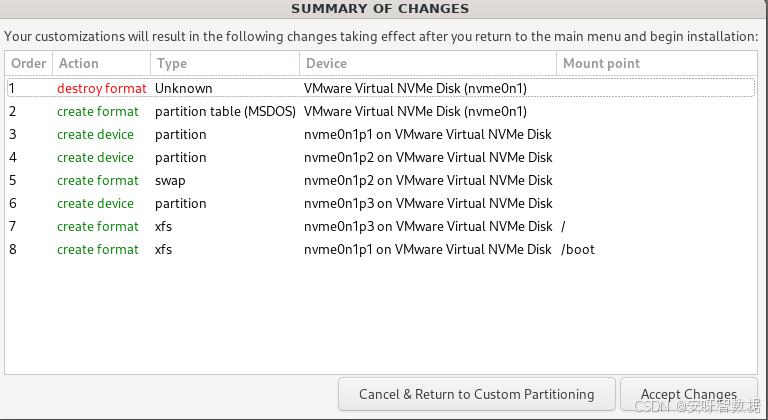The width and height of the screenshot is (768, 420).
Task: Sort by the Order column header
Action: coord(28,63)
